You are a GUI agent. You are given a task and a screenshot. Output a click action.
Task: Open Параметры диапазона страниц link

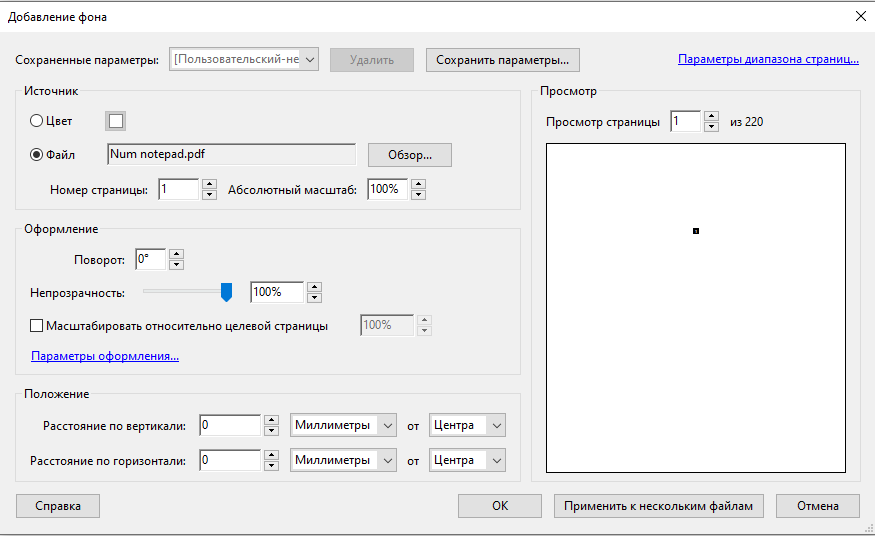768,59
